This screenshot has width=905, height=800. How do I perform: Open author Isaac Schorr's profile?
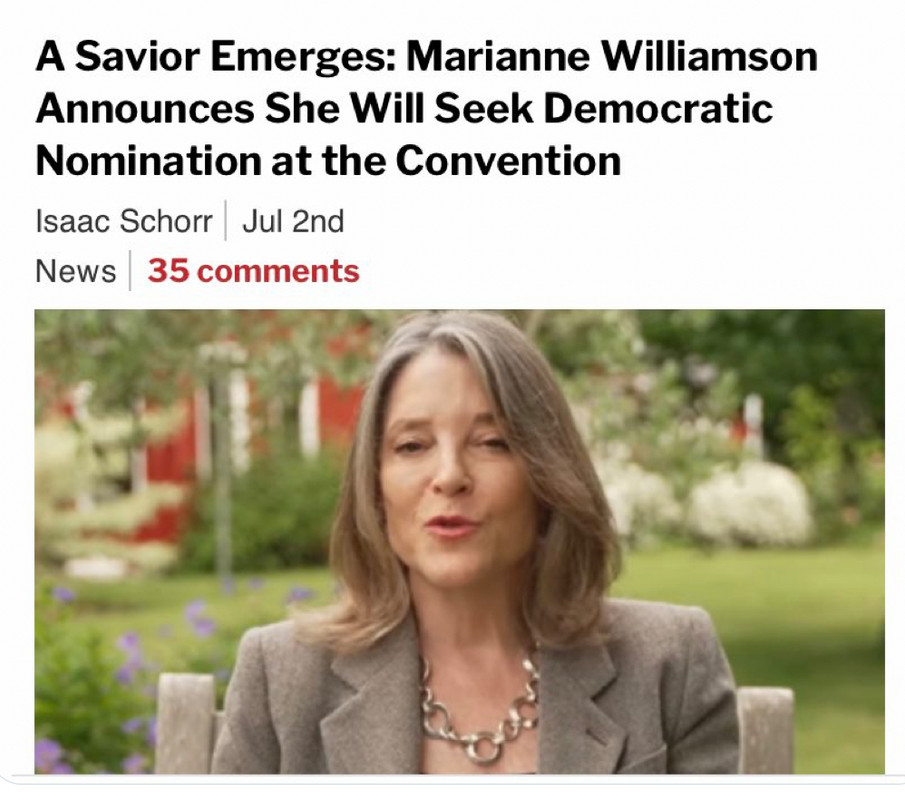click(124, 221)
